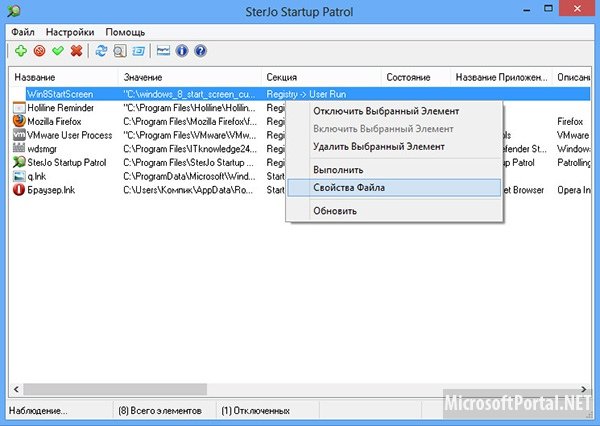Click the (1) Отключенных status text

click(x=255, y=411)
